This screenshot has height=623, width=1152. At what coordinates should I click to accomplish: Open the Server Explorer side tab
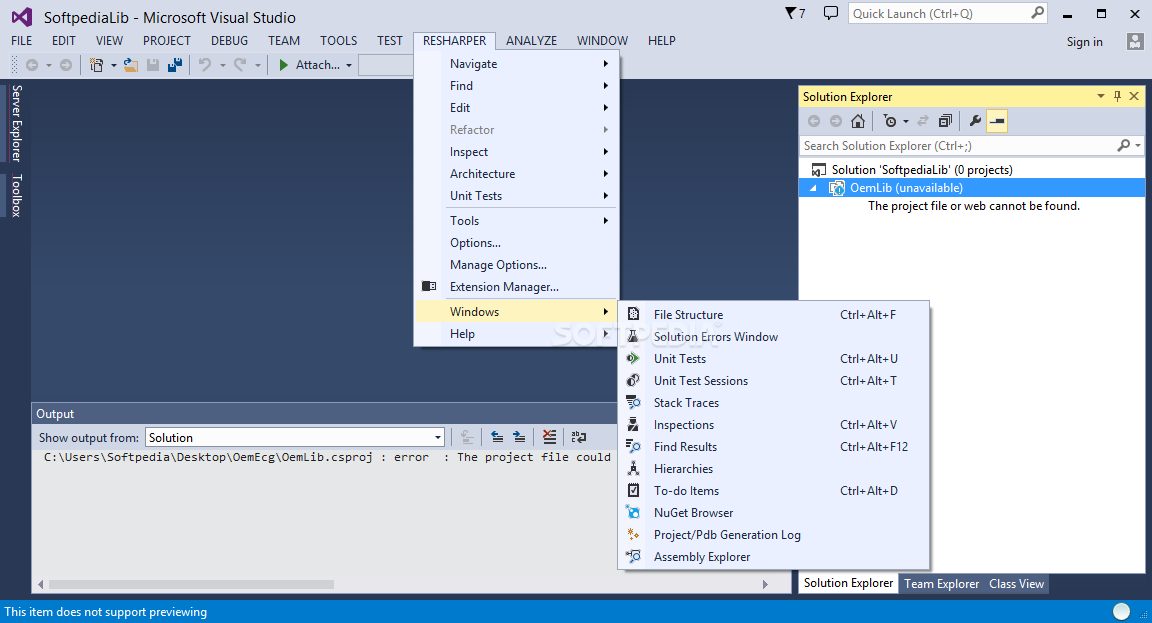16,123
